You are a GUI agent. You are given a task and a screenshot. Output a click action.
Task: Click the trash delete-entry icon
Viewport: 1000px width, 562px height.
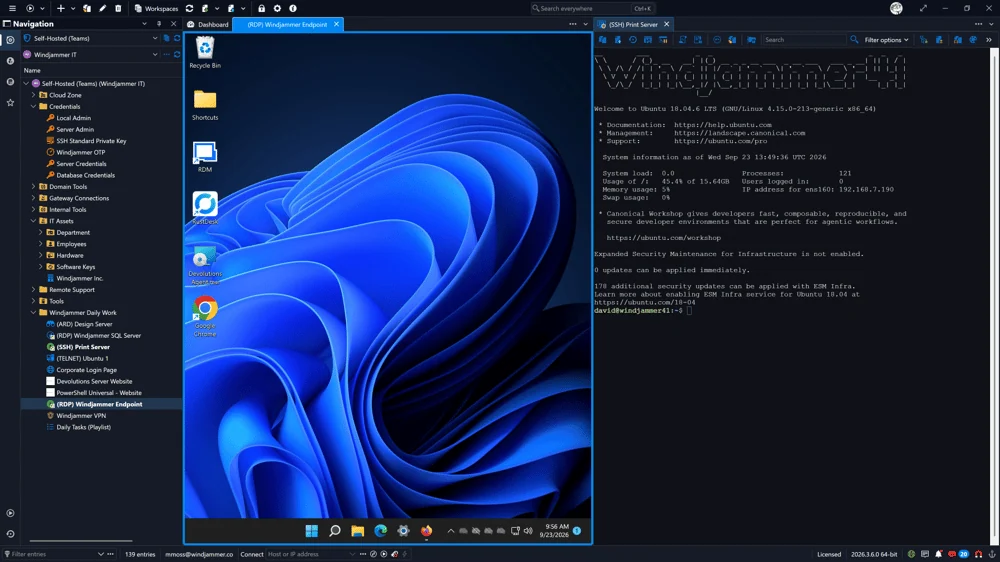(x=118, y=8)
